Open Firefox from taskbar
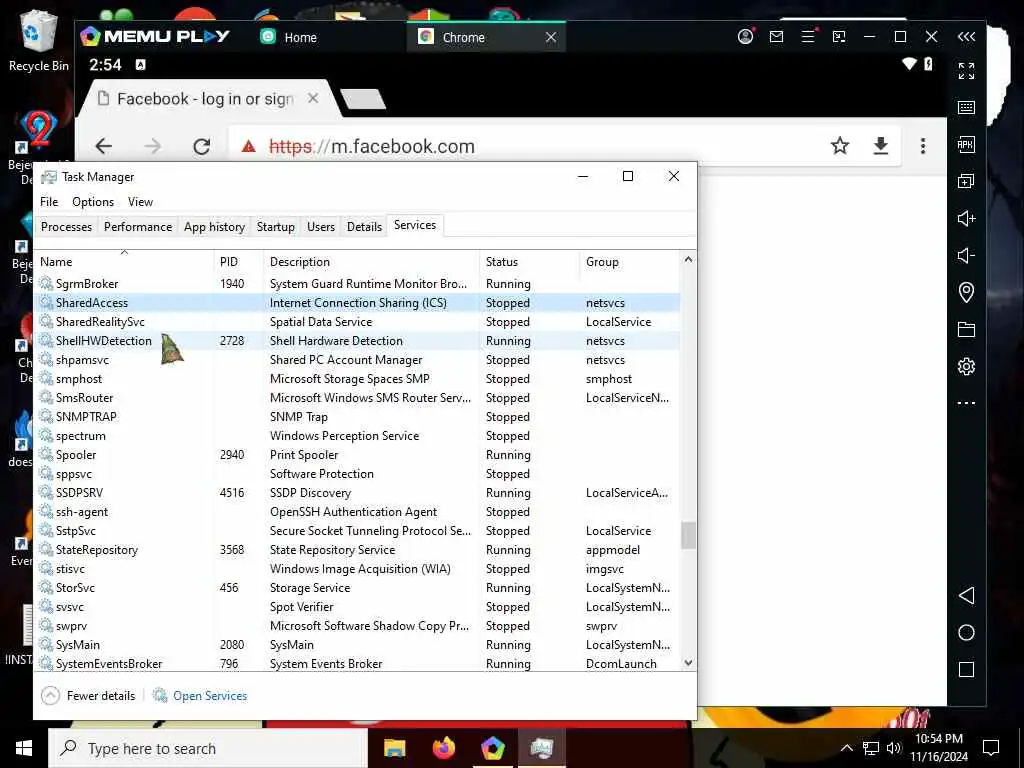This screenshot has height=768, width=1024. [x=444, y=748]
